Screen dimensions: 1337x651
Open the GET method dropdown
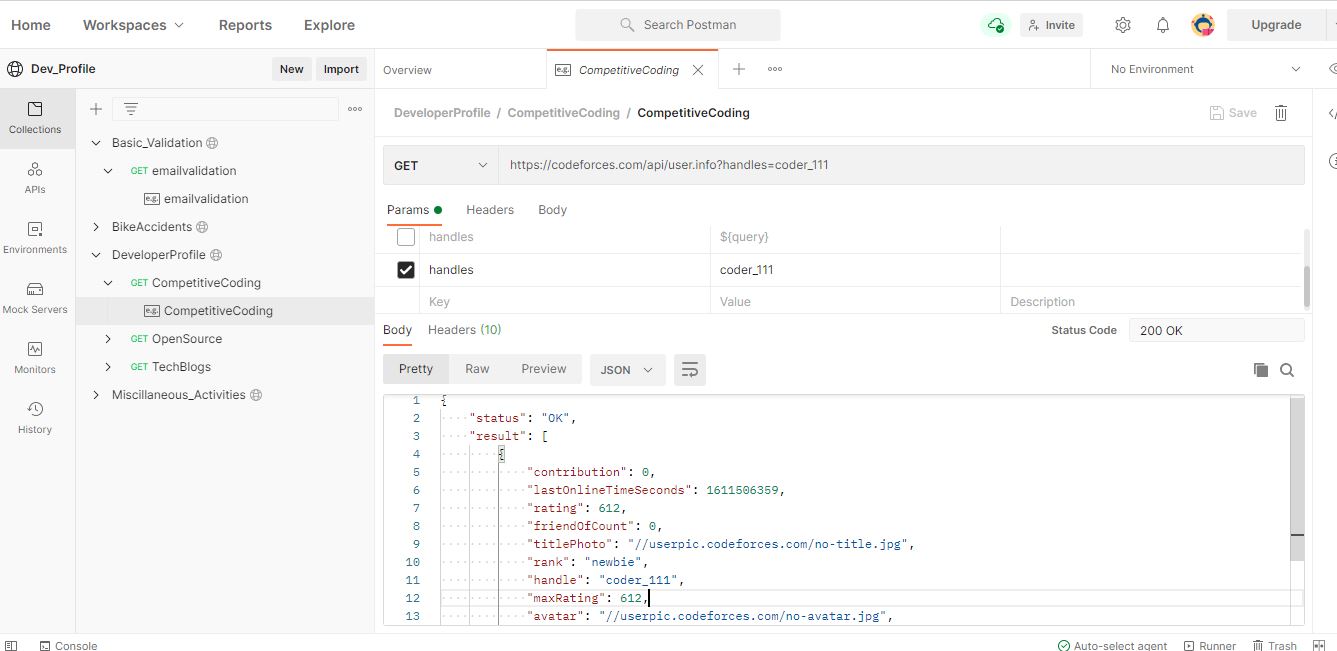click(x=441, y=165)
